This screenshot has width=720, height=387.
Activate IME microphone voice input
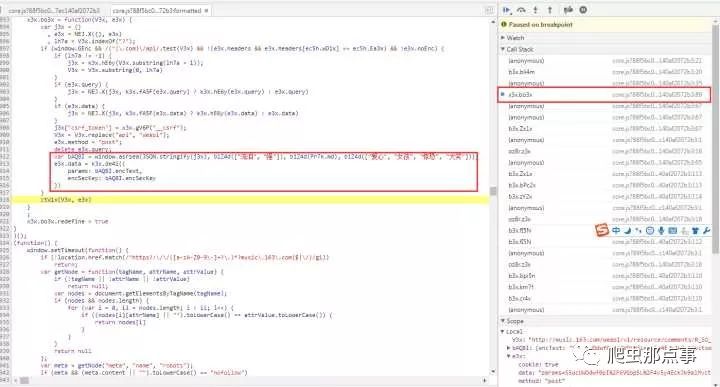click(661, 230)
